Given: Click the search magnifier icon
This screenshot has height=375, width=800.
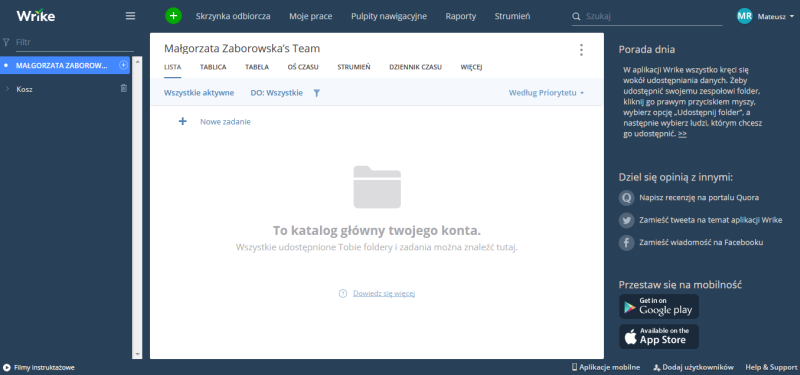Looking at the screenshot, I should coord(577,16).
